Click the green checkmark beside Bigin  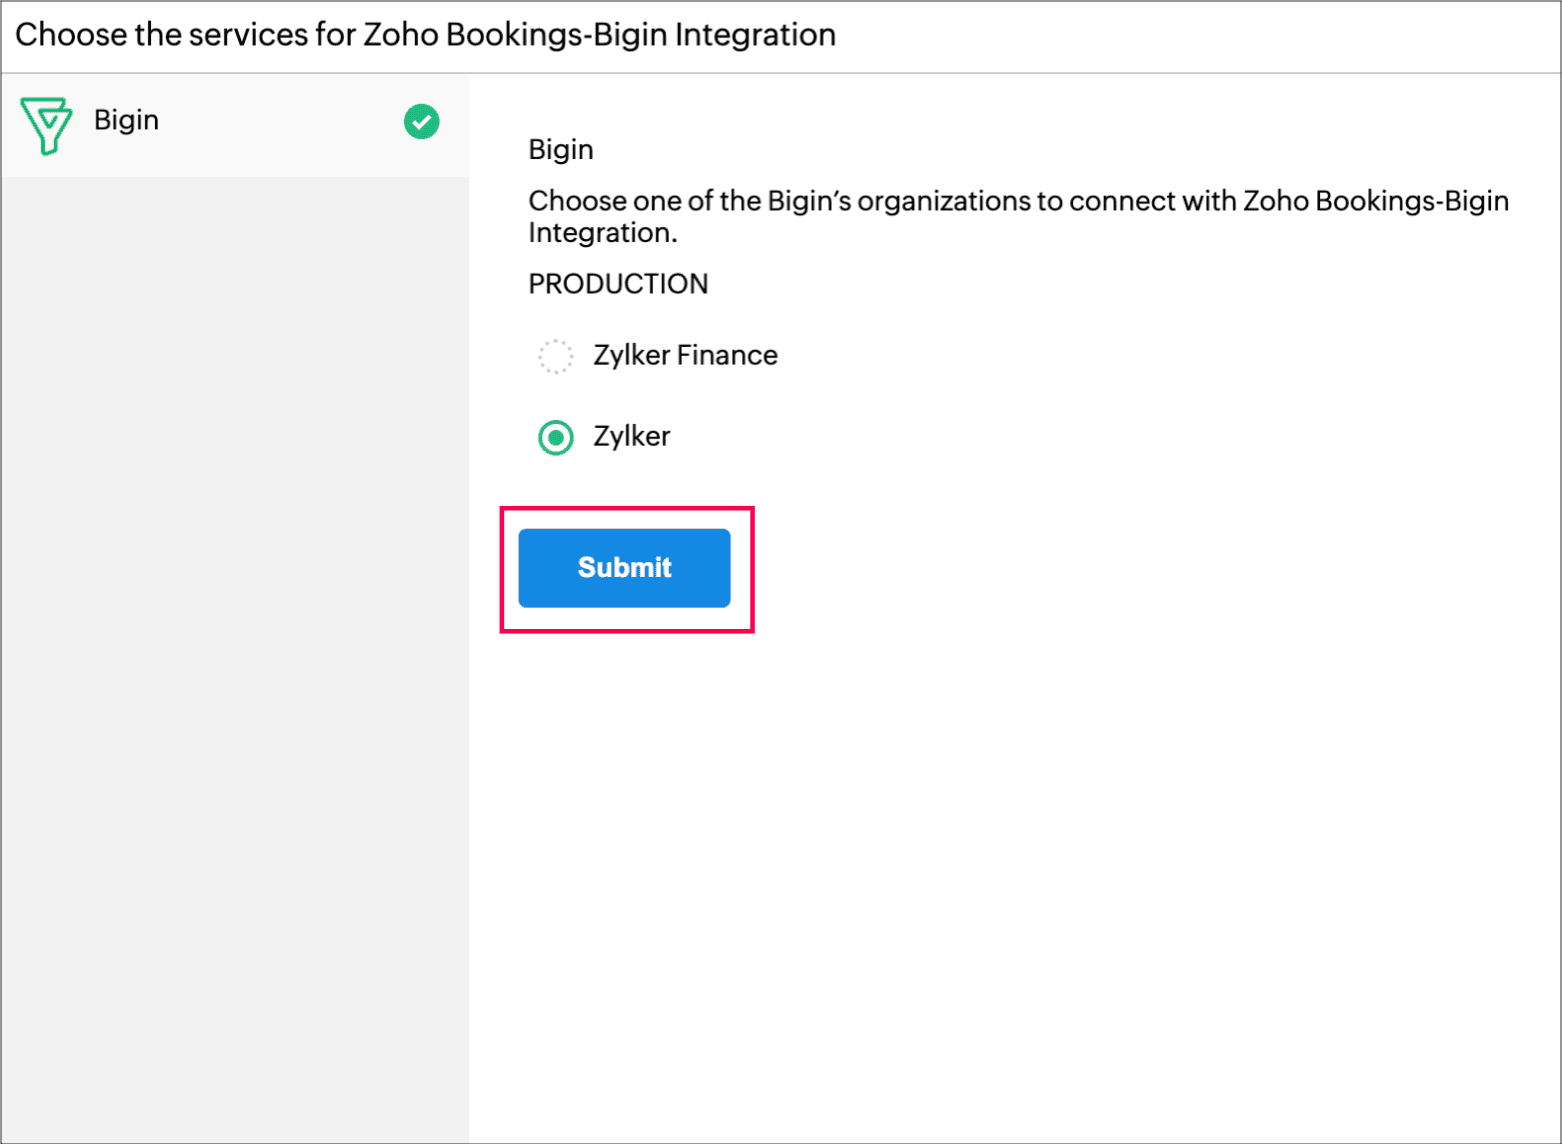(421, 122)
